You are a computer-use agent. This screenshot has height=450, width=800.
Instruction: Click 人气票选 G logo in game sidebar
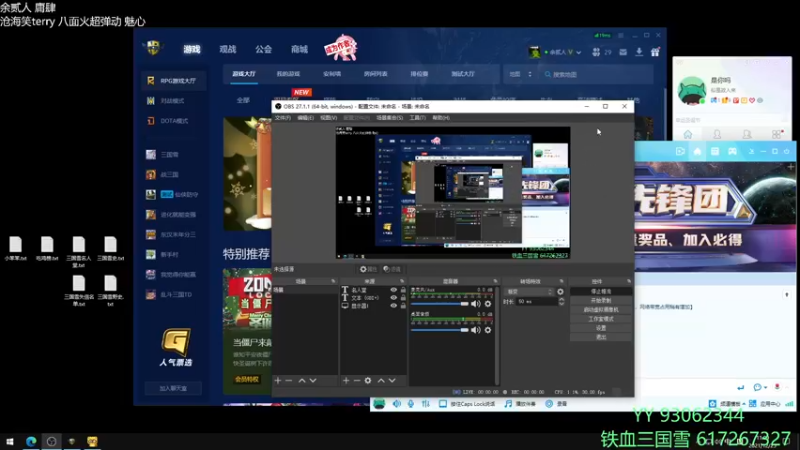pyautogui.click(x=176, y=347)
